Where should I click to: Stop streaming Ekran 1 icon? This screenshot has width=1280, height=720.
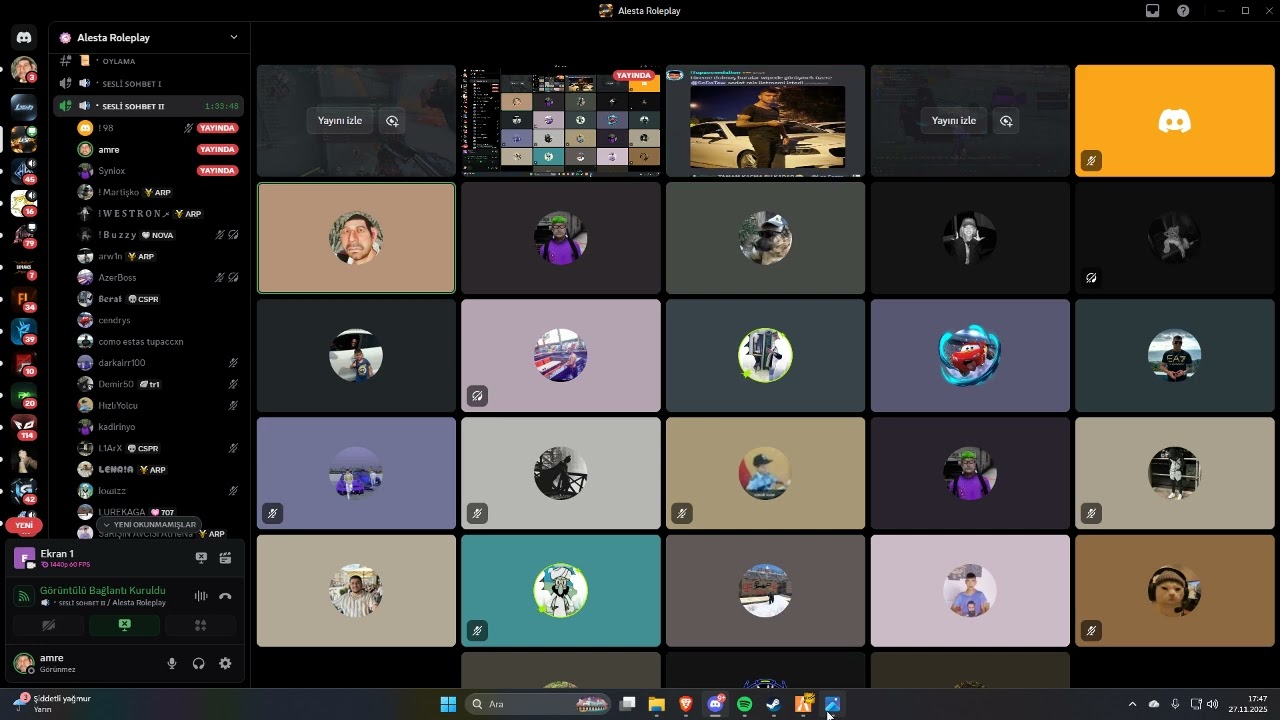(x=201, y=558)
